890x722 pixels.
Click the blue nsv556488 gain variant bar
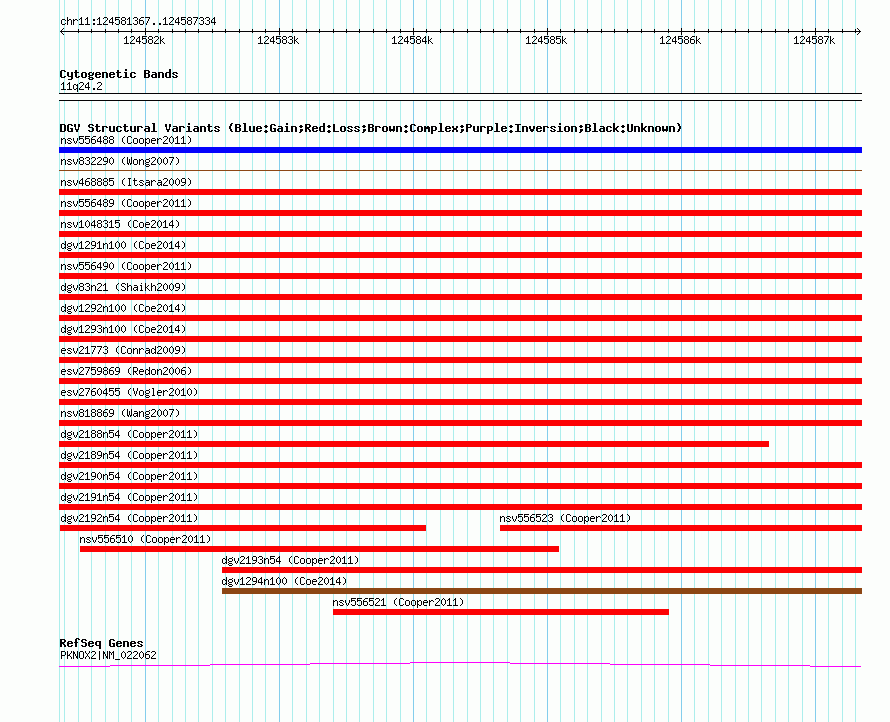(460, 150)
